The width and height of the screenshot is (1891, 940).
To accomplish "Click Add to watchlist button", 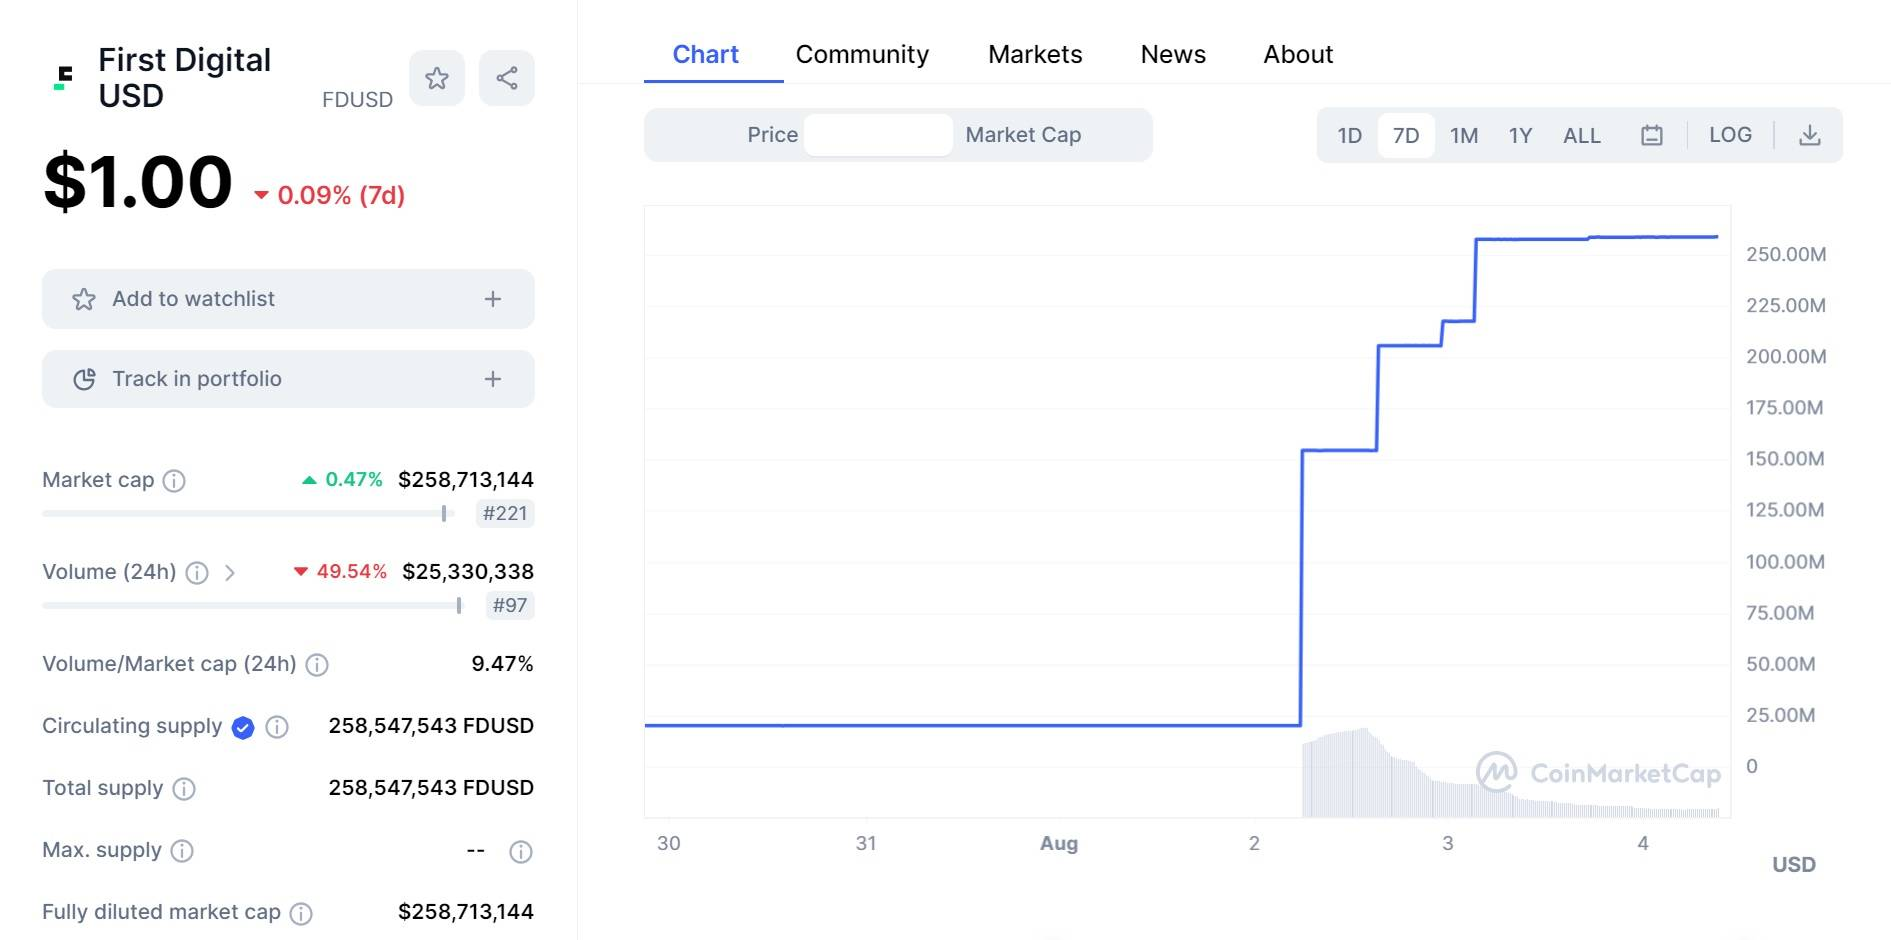I will coord(288,299).
